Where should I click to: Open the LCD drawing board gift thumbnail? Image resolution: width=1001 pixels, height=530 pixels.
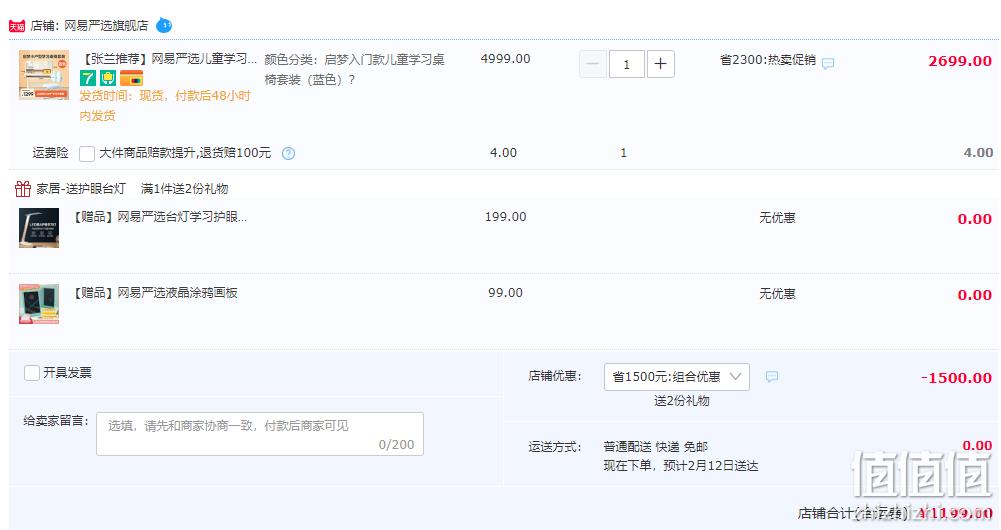click(x=39, y=304)
